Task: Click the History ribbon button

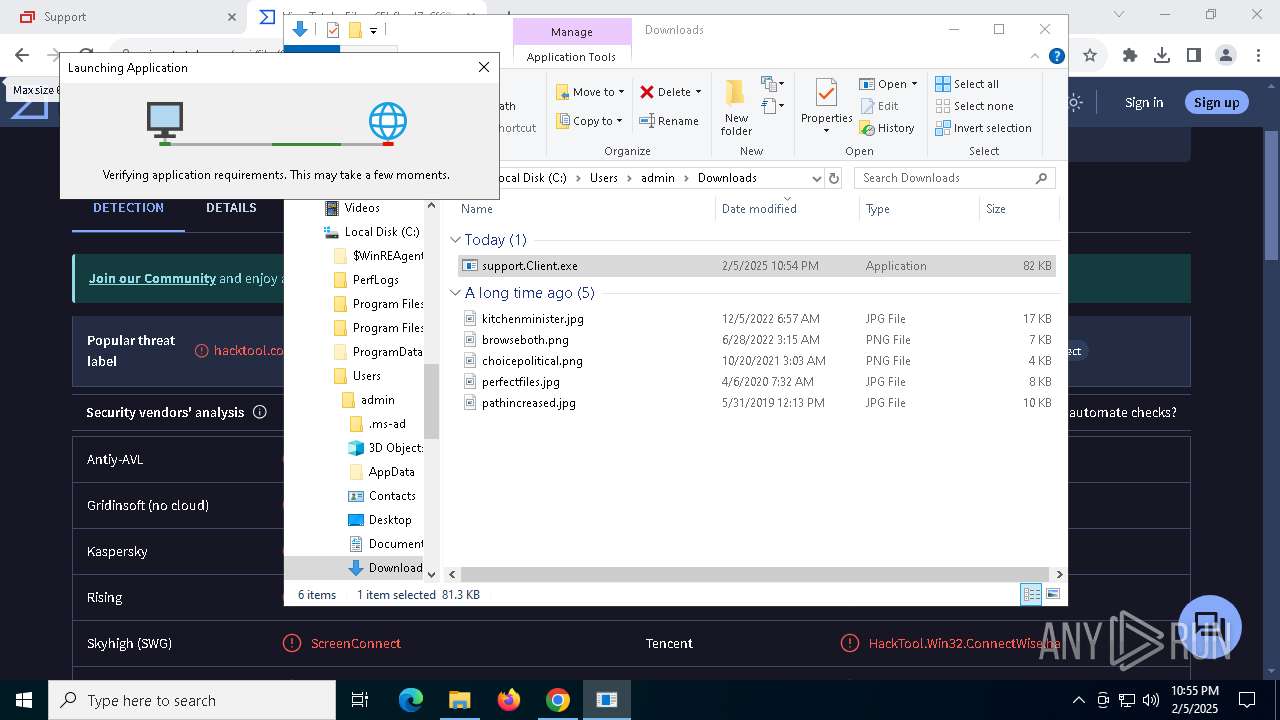Action: click(x=888, y=128)
